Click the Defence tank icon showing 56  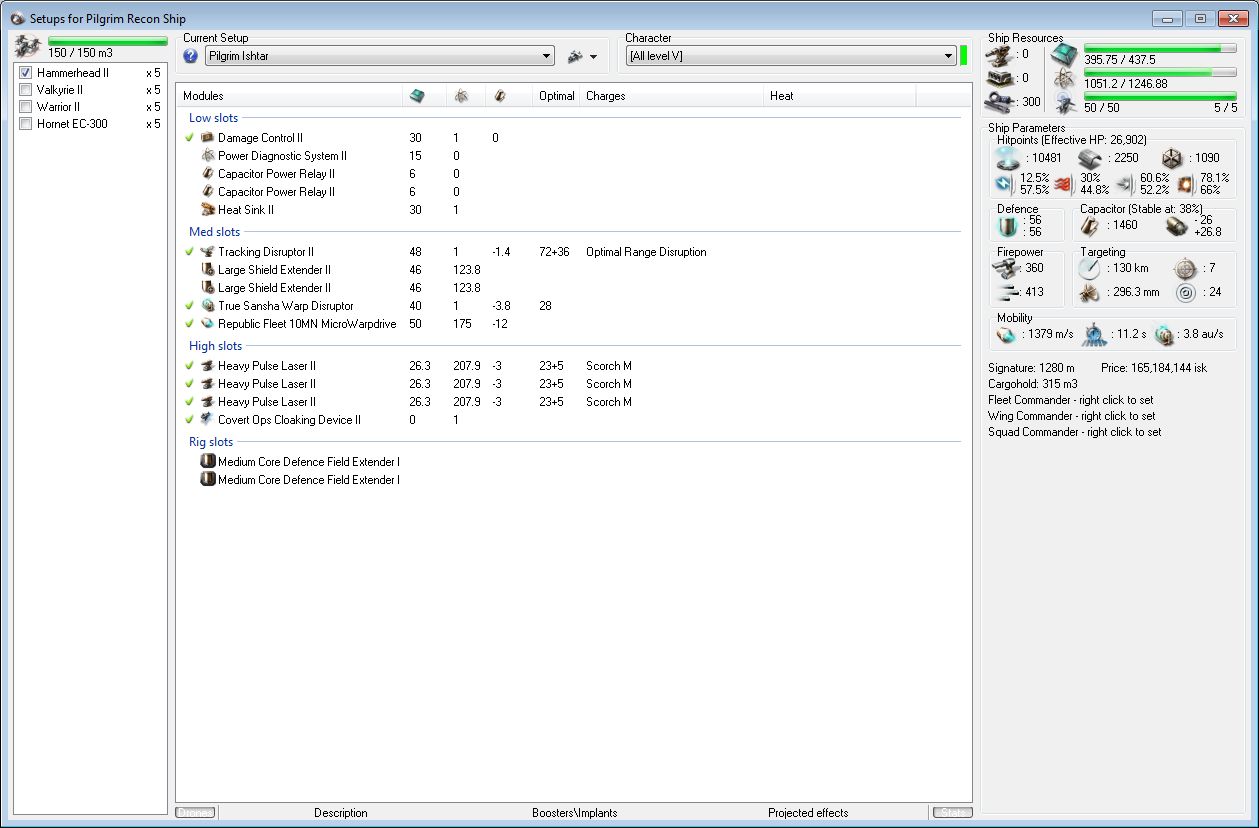[1009, 226]
